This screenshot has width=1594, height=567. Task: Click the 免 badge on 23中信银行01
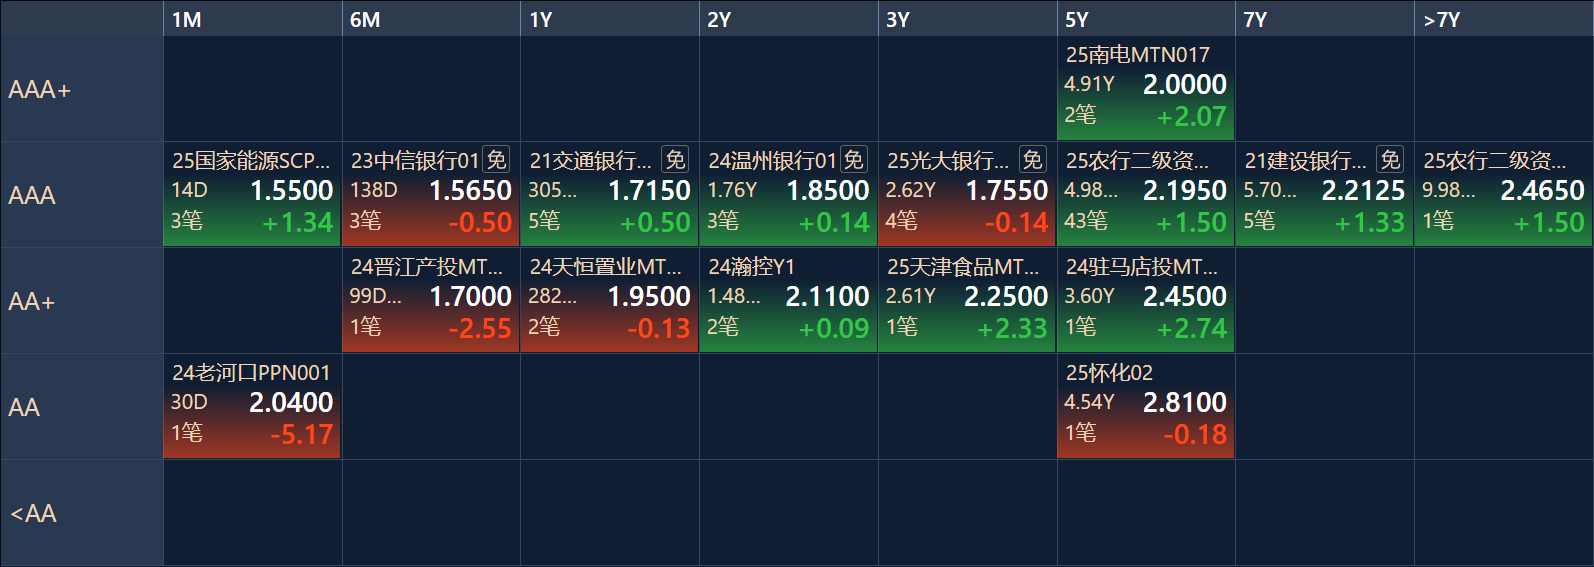[x=496, y=160]
